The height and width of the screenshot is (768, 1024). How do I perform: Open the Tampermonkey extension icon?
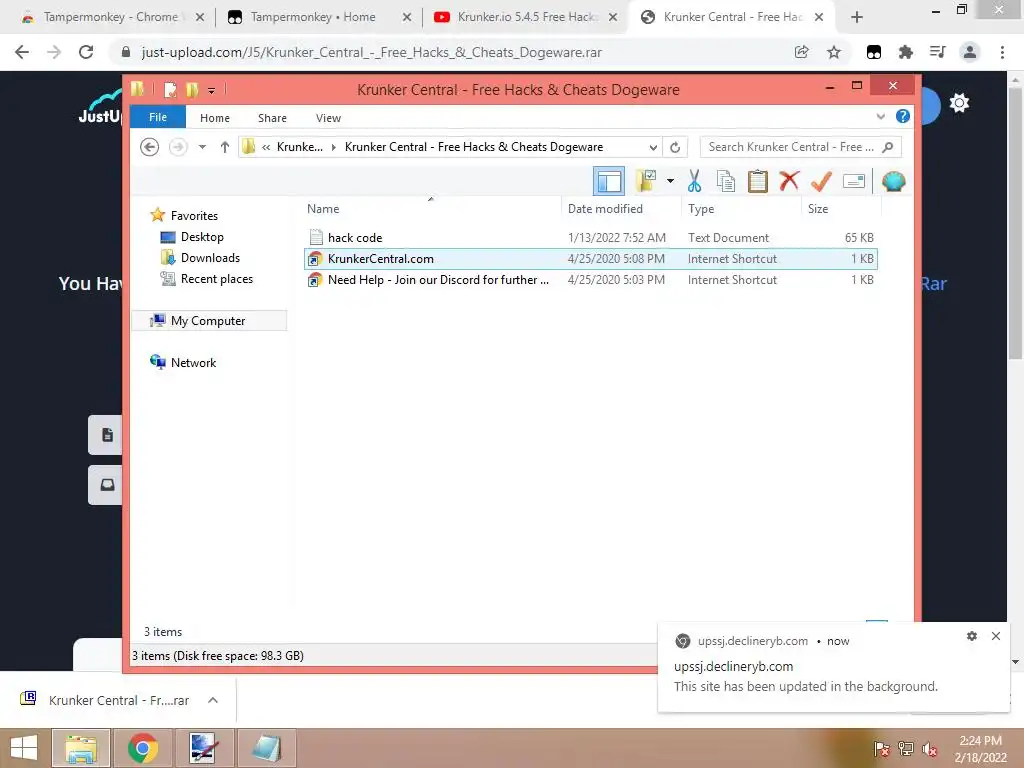[x=874, y=52]
